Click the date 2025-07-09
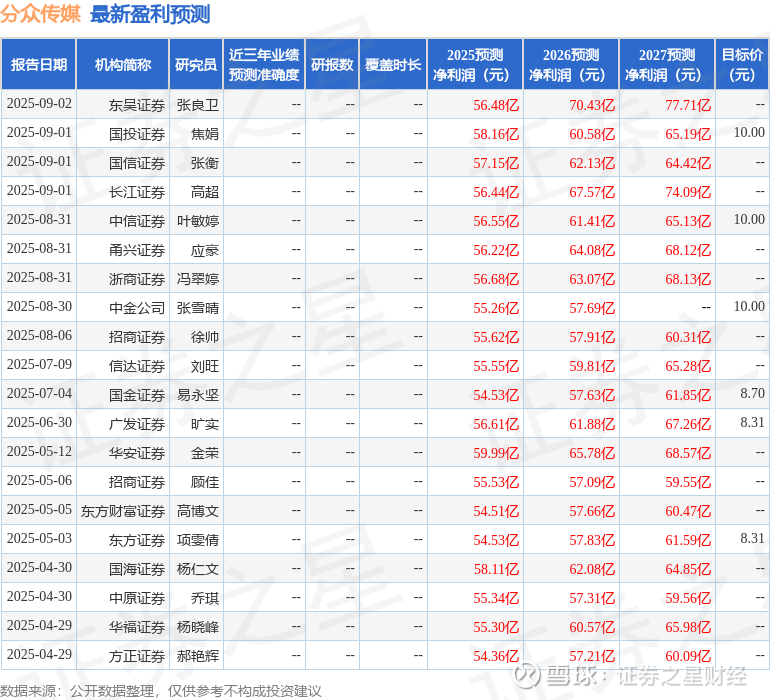 click(x=39, y=364)
